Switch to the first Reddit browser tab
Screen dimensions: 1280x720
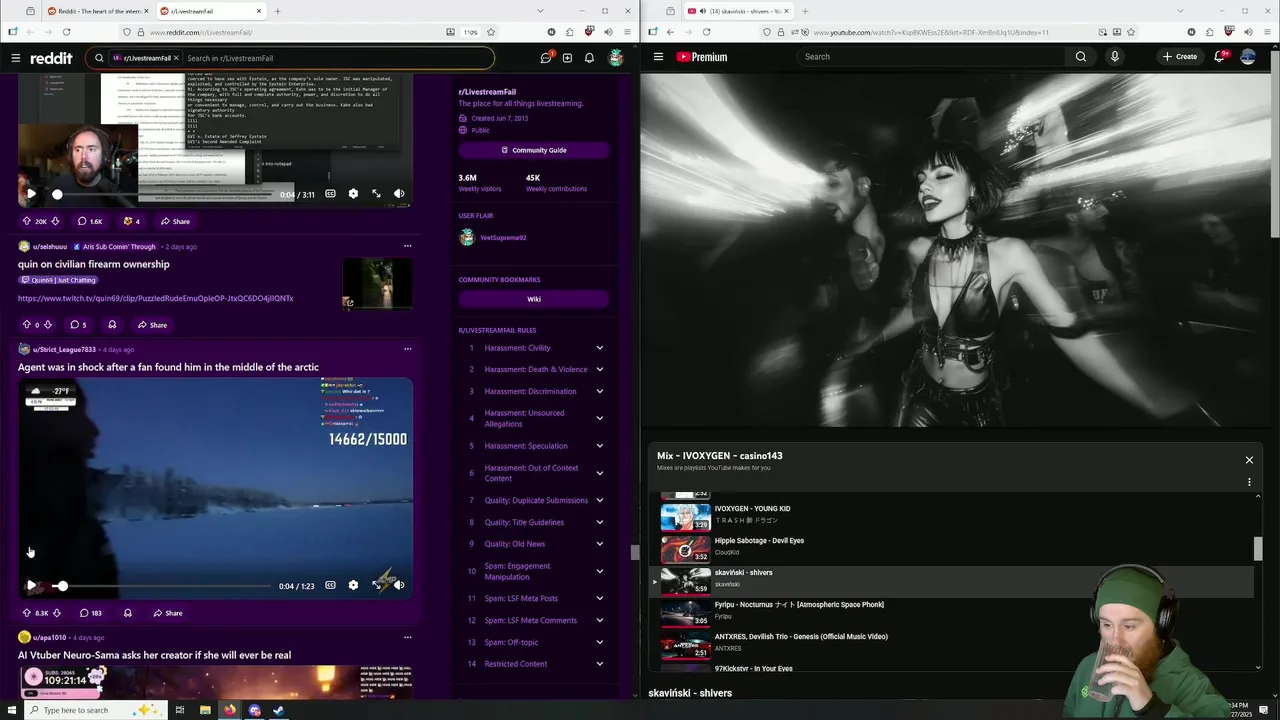[x=97, y=11]
